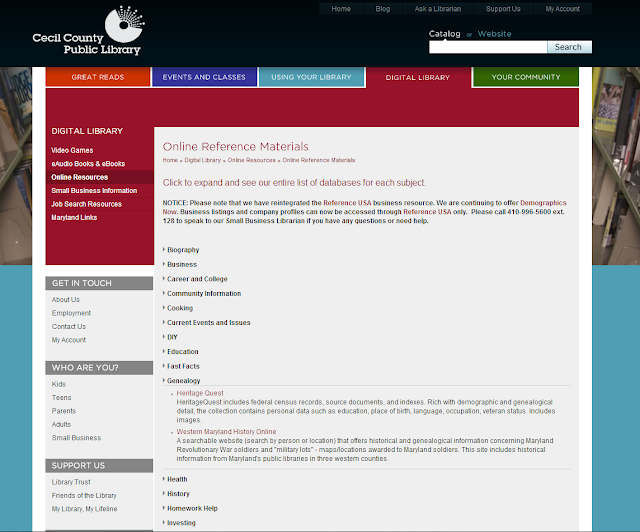The image size is (640, 532).
Task: Click the Search button
Action: [x=569, y=47]
